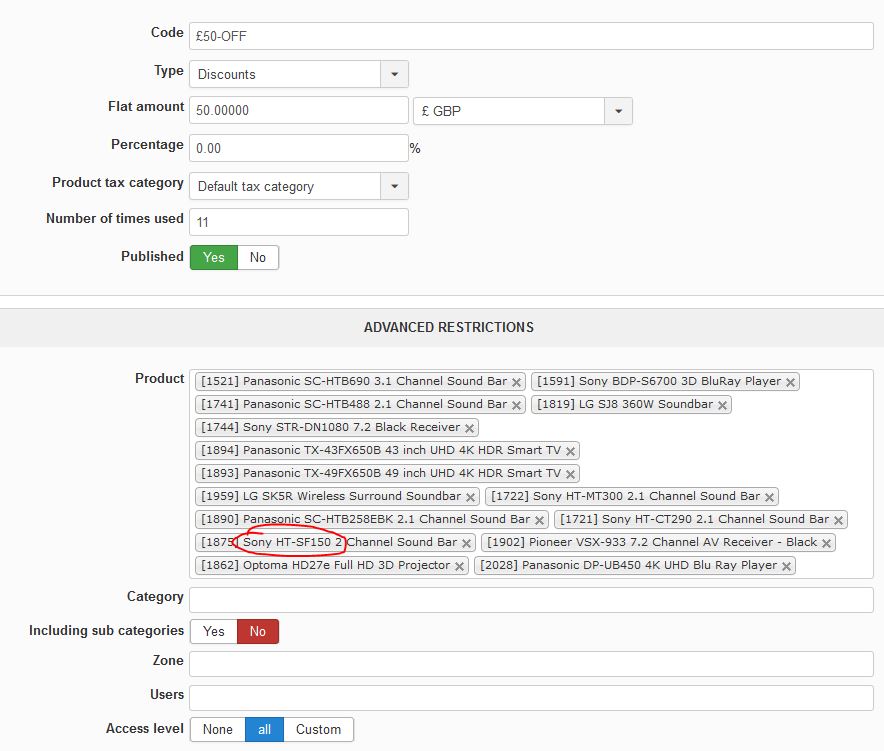Screen dimensions: 884x751
Task: Delete the Pioneer VSX-933 AV Receiver tag
Action: point(826,543)
